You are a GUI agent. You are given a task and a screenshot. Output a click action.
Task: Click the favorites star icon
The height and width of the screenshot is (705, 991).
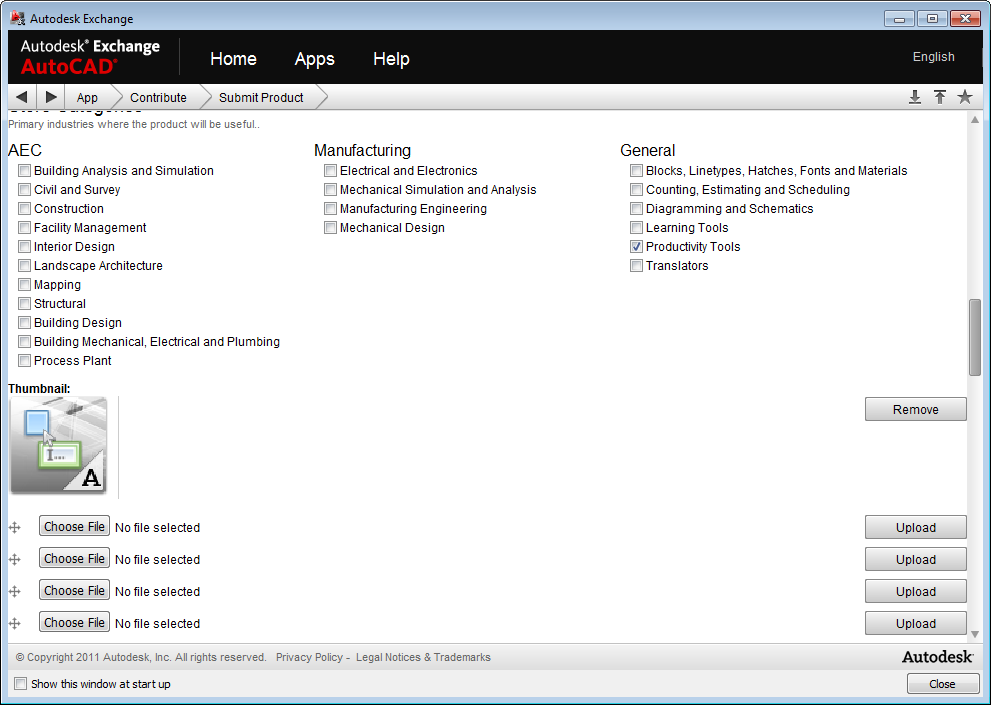click(x=965, y=97)
